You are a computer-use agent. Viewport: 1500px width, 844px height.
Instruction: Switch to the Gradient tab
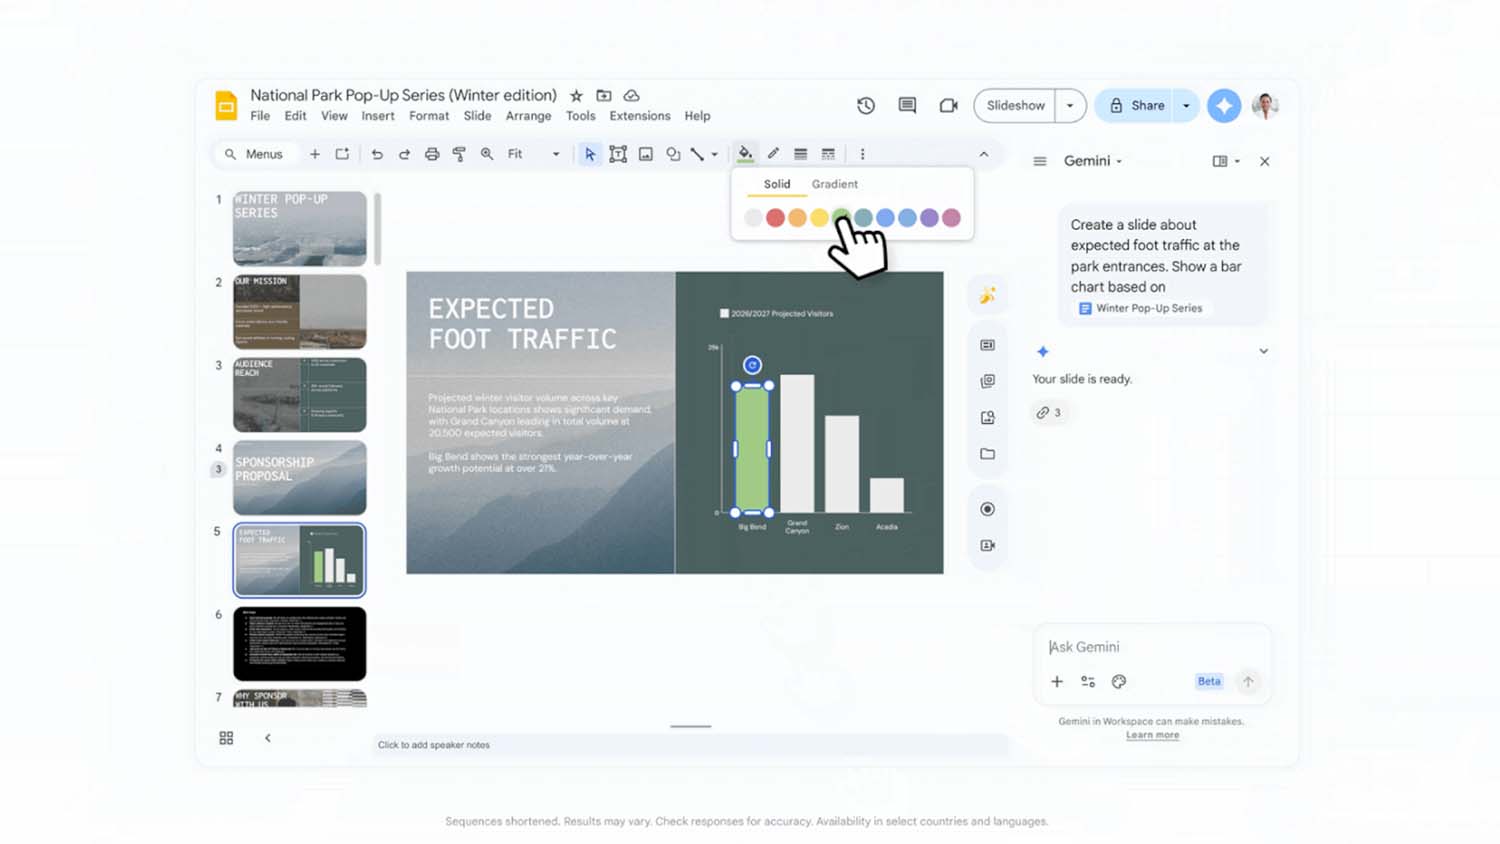click(834, 184)
